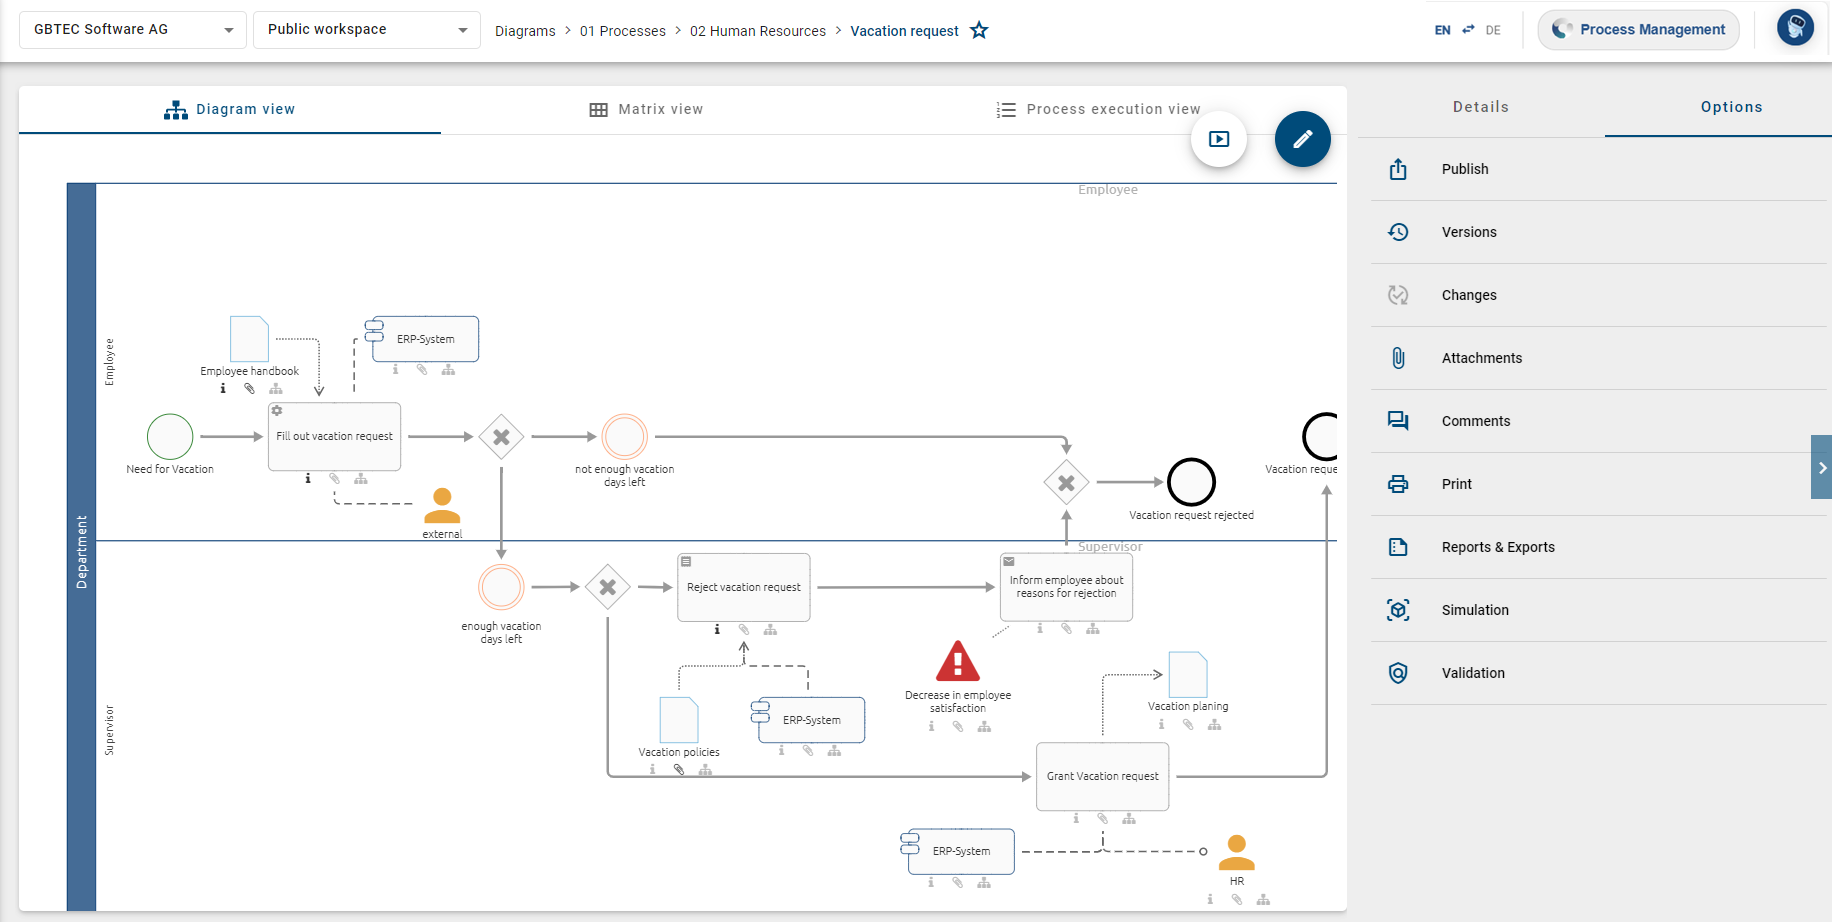
Task: Open the user profile avatar
Action: click(x=1795, y=28)
